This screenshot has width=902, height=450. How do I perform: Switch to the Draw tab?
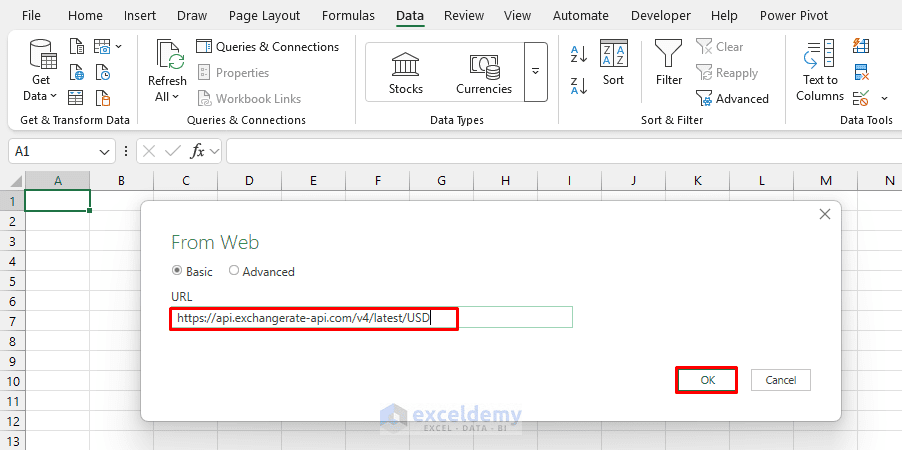[192, 16]
